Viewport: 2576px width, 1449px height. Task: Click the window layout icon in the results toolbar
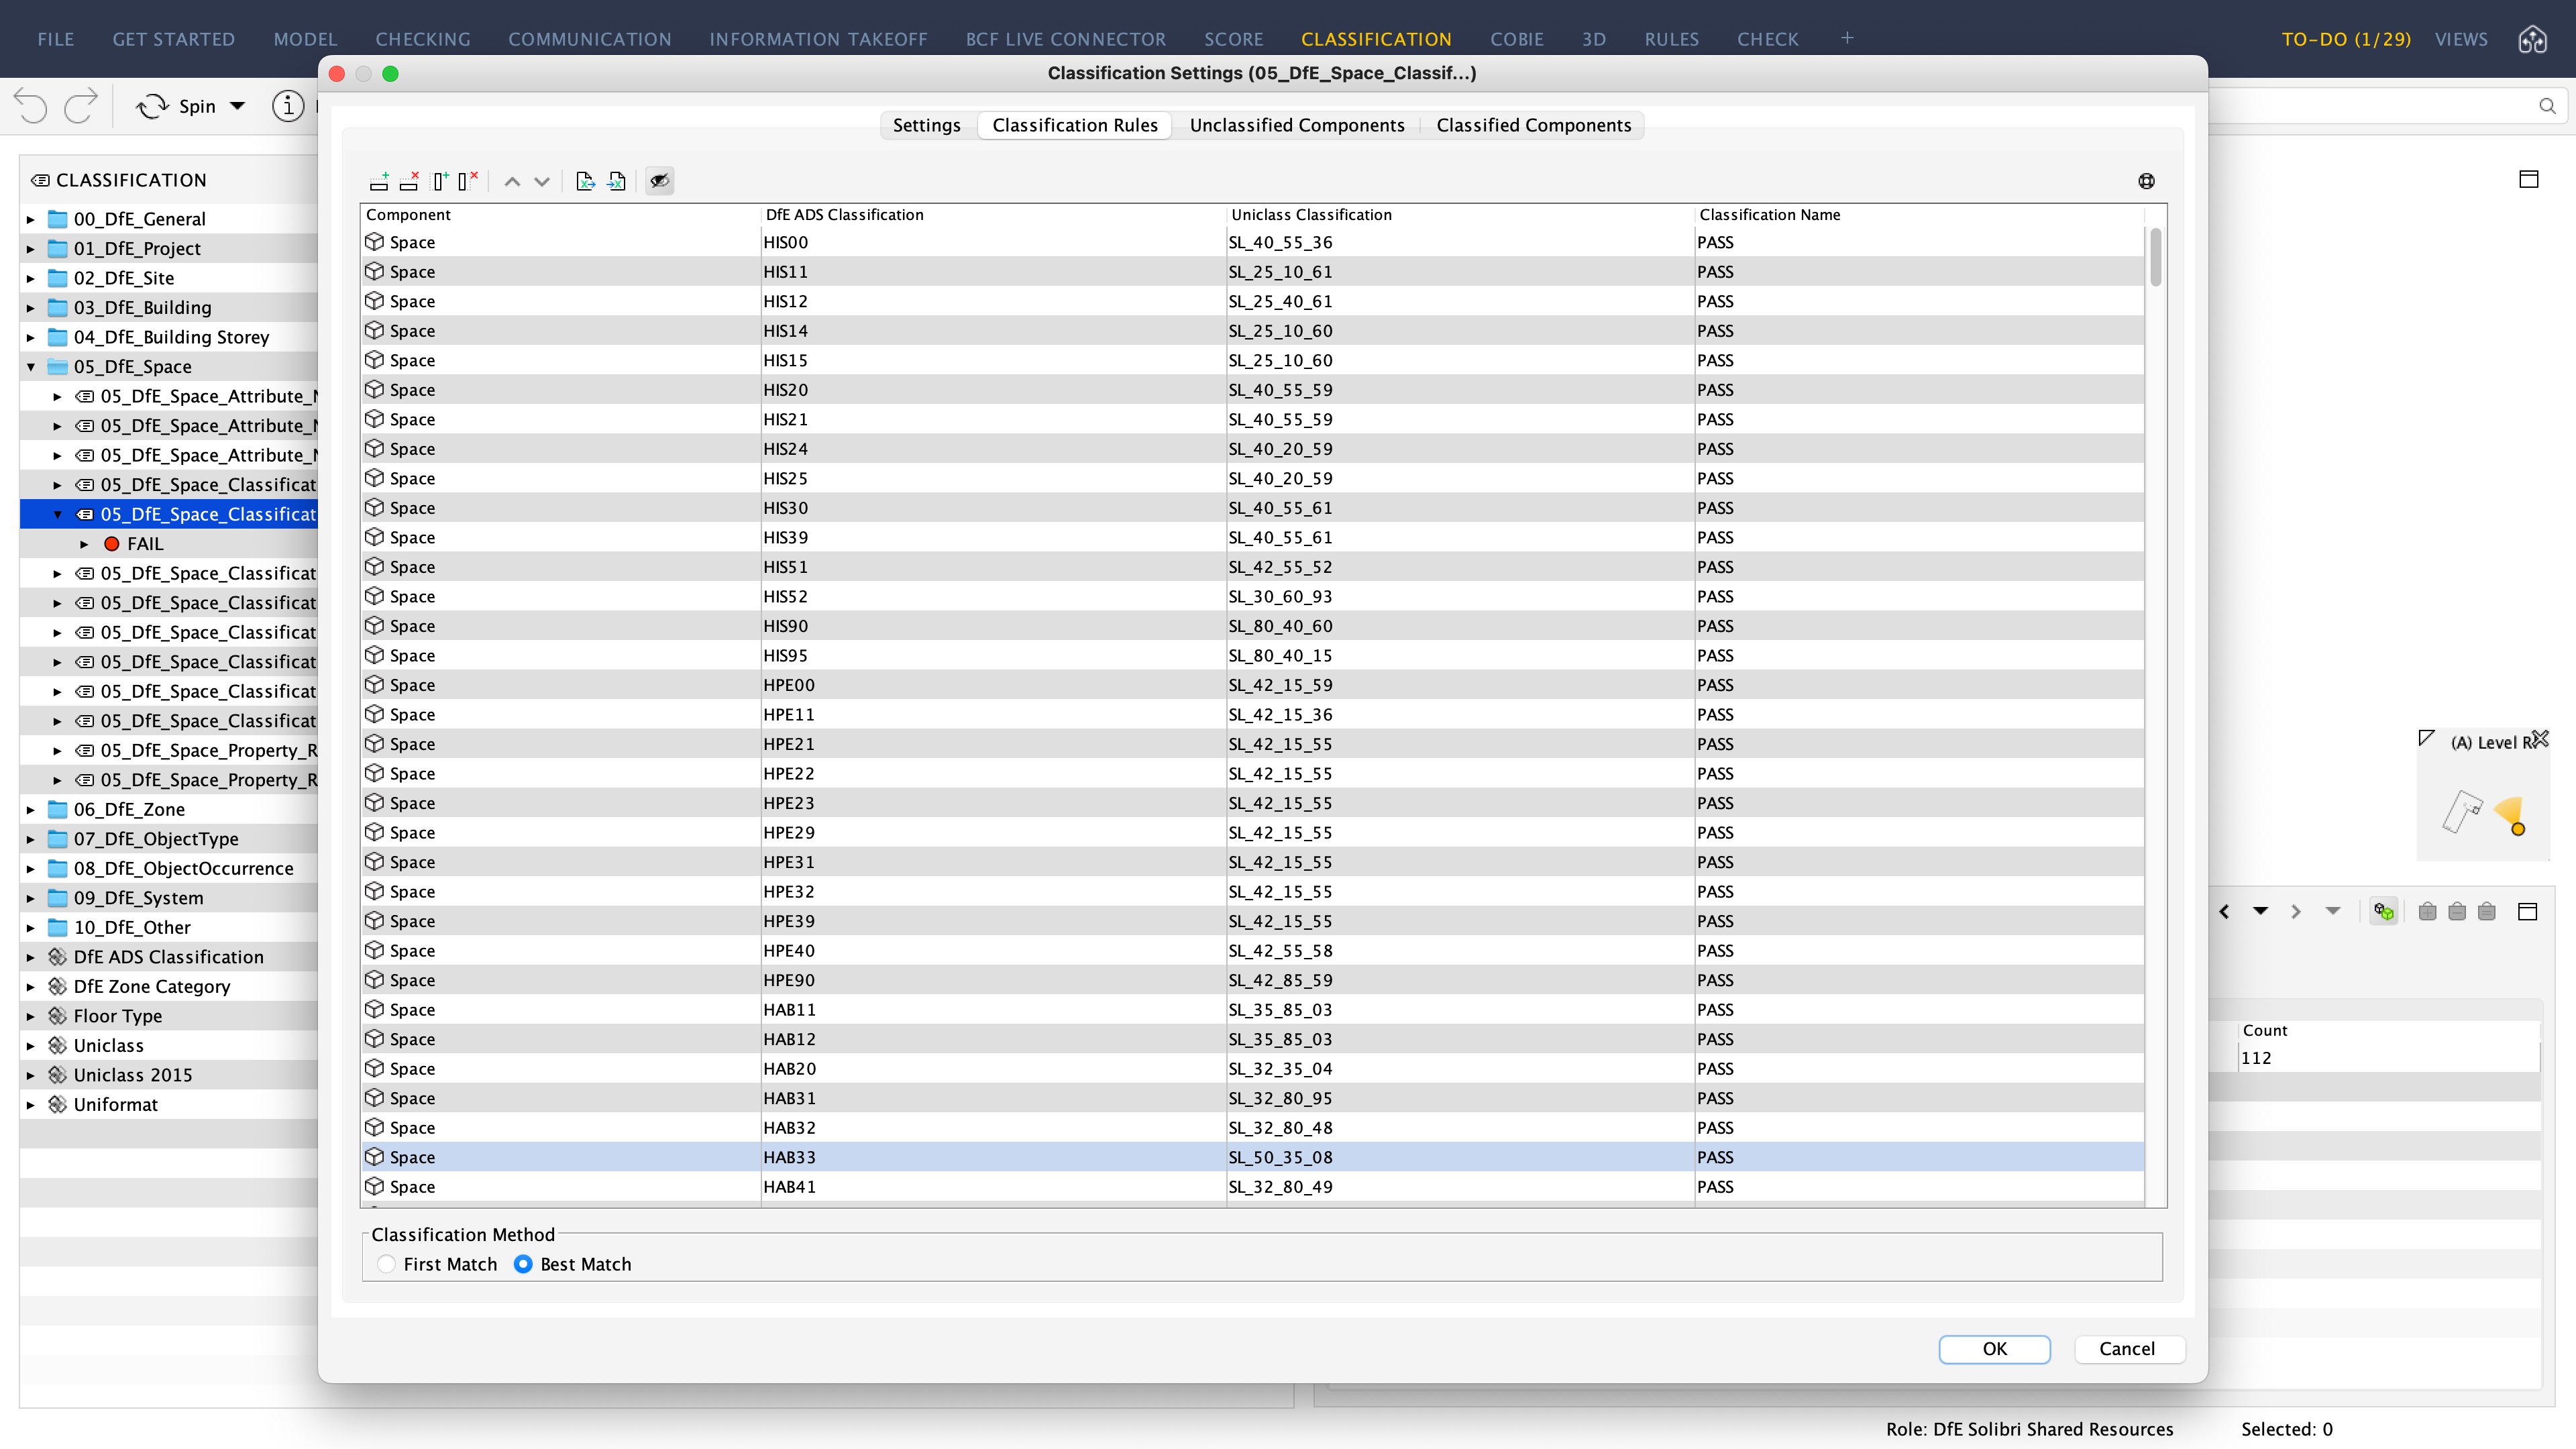(2528, 911)
